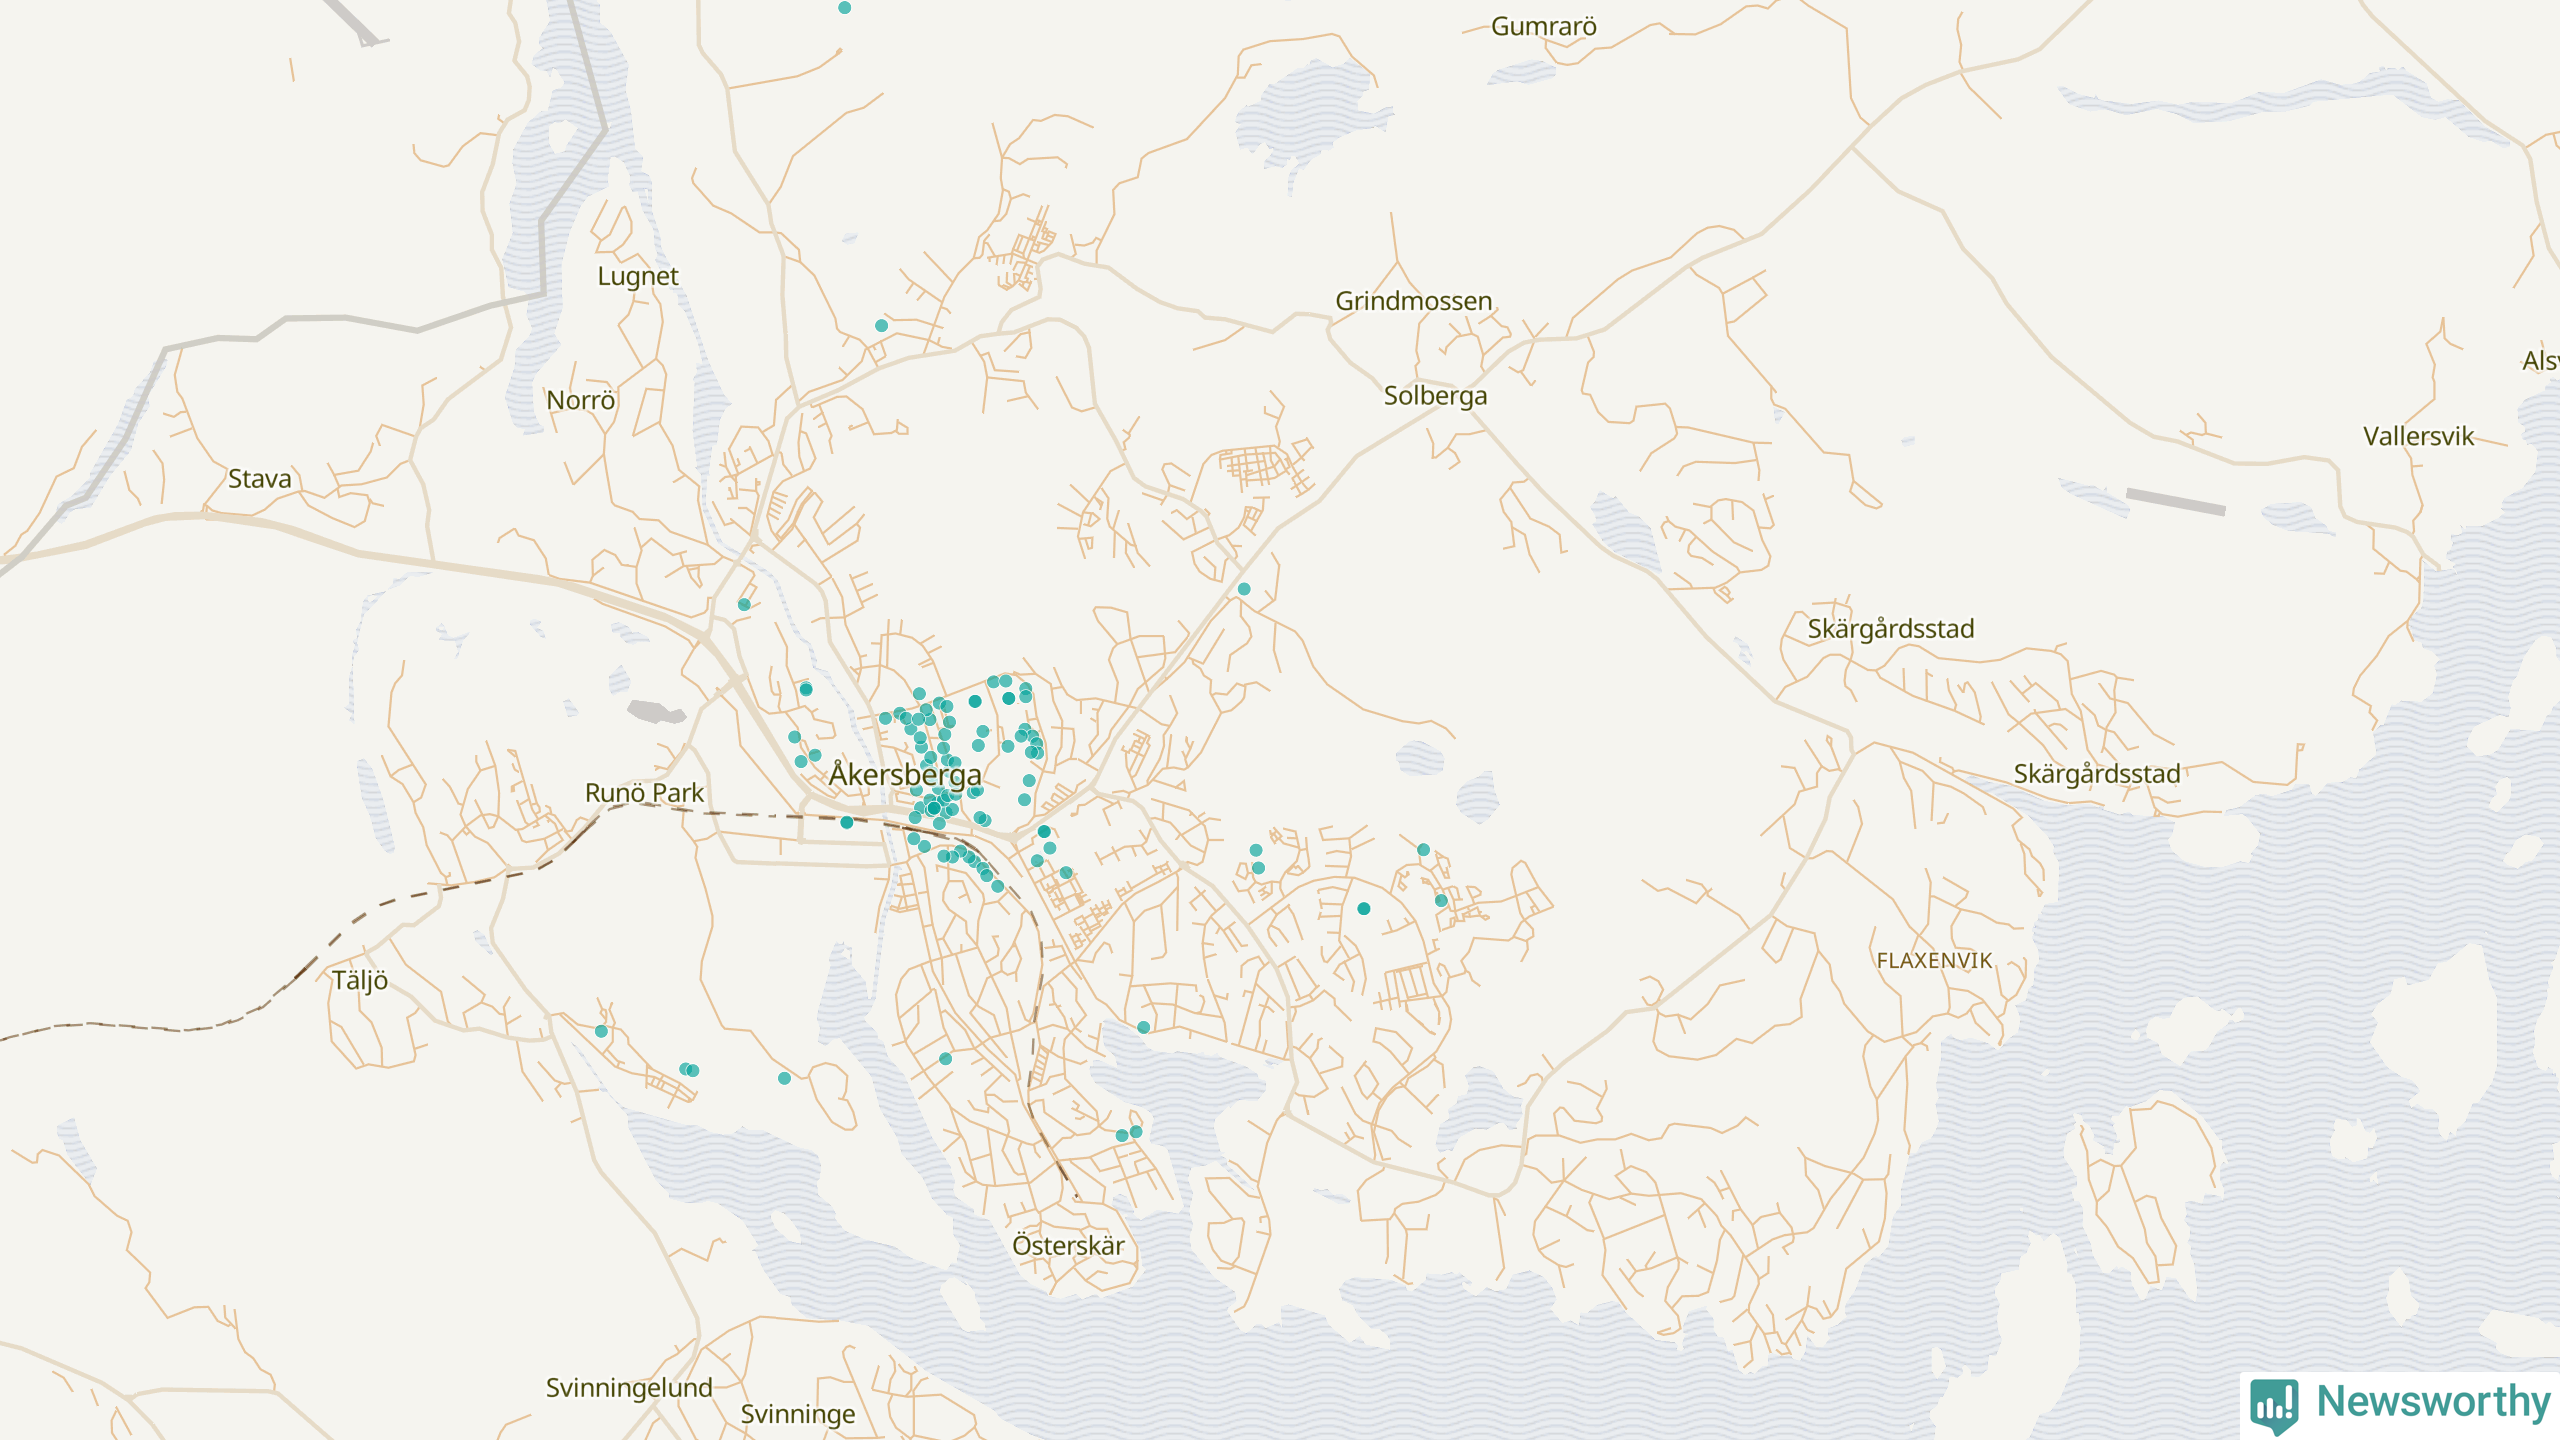The image size is (2560, 1440).
Task: Click the Stava place label
Action: pyautogui.click(x=259, y=479)
